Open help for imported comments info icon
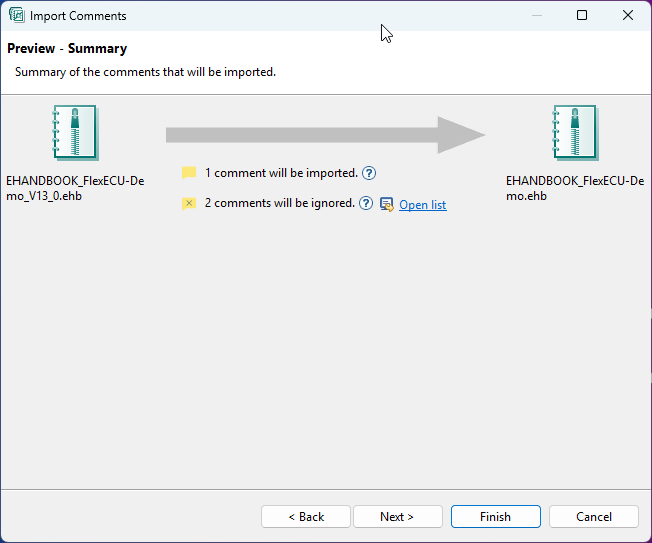This screenshot has width=652, height=543. point(369,173)
